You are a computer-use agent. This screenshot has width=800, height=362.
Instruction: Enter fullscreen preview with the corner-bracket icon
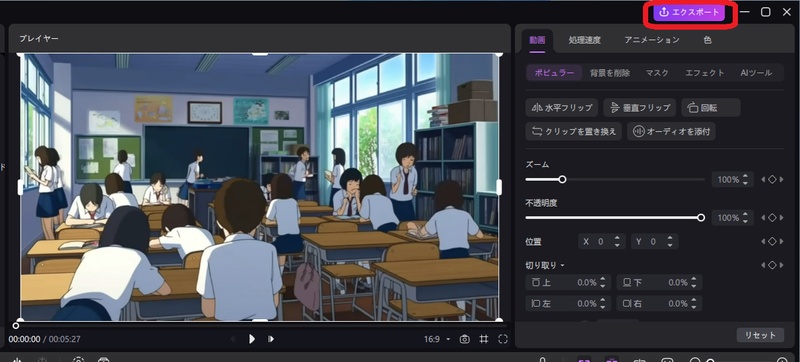click(x=503, y=339)
